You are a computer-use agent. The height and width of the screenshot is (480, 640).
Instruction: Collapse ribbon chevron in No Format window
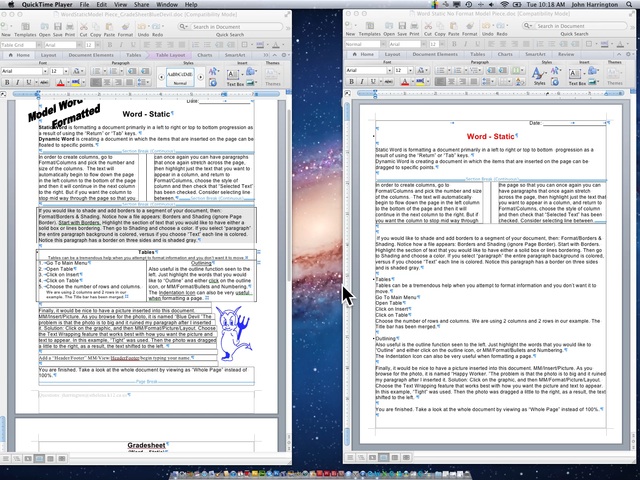pos(619,54)
